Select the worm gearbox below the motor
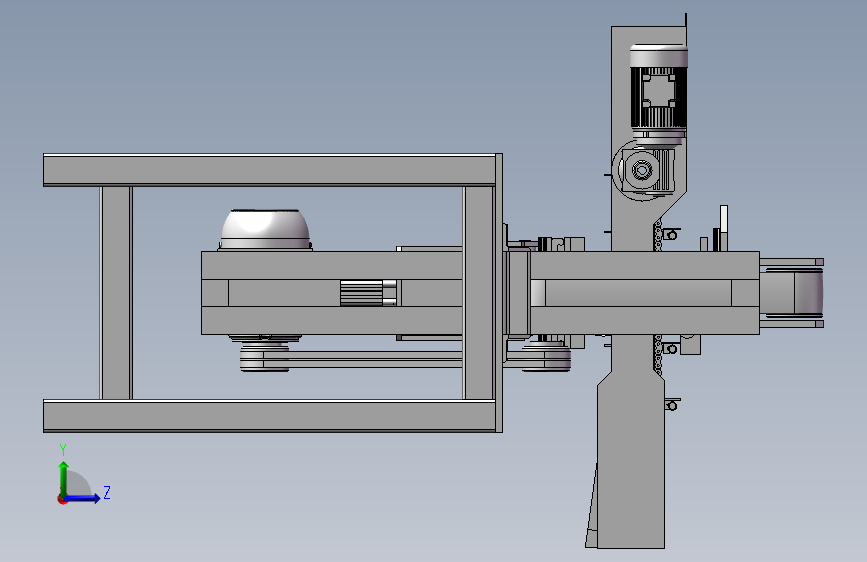Viewport: 867px width, 562px height. (645, 170)
